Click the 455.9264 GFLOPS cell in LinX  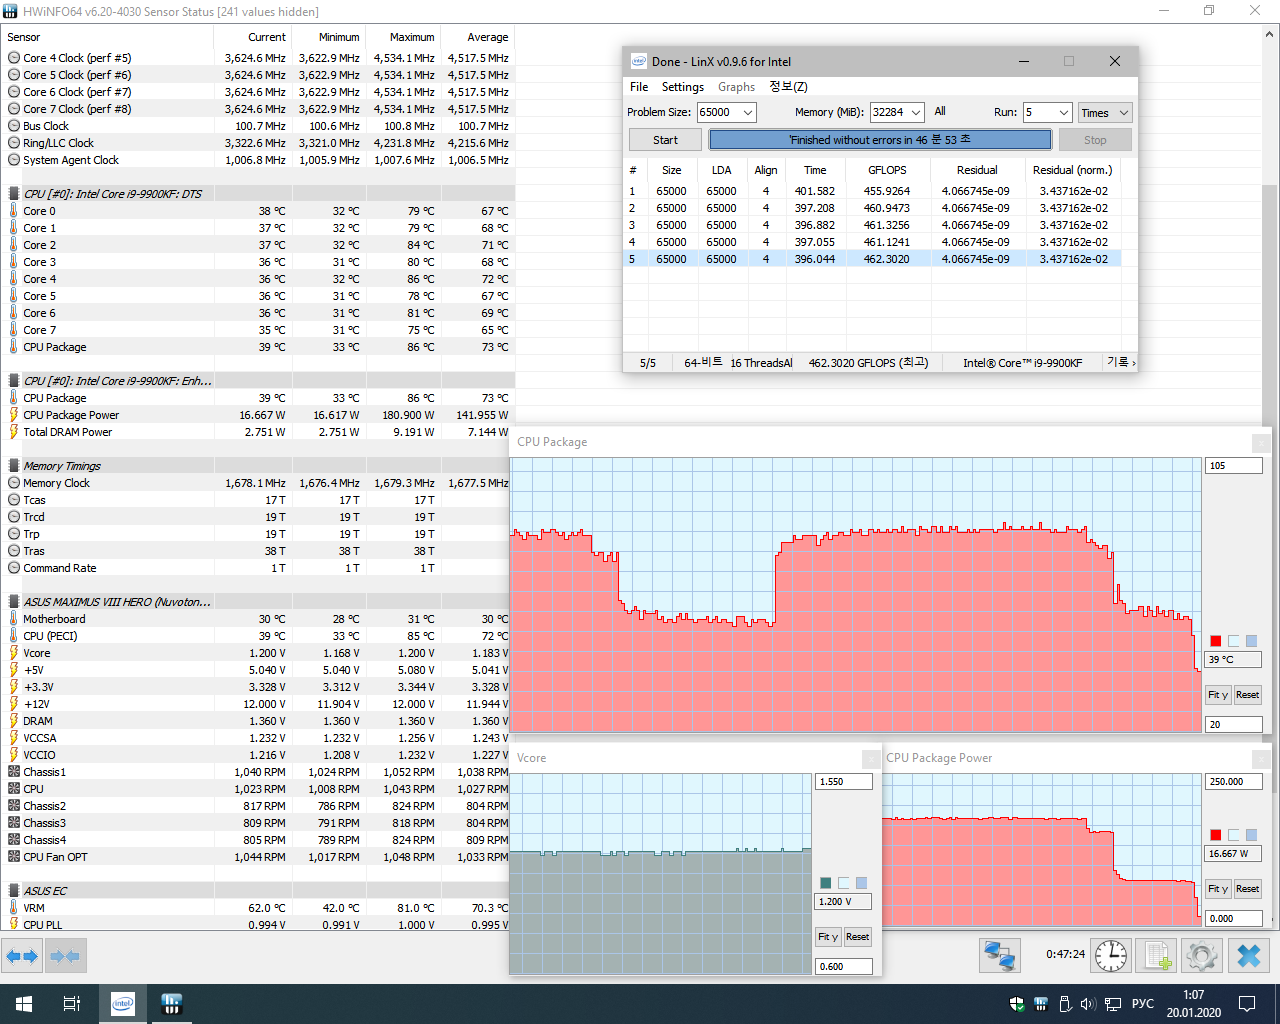(887, 191)
